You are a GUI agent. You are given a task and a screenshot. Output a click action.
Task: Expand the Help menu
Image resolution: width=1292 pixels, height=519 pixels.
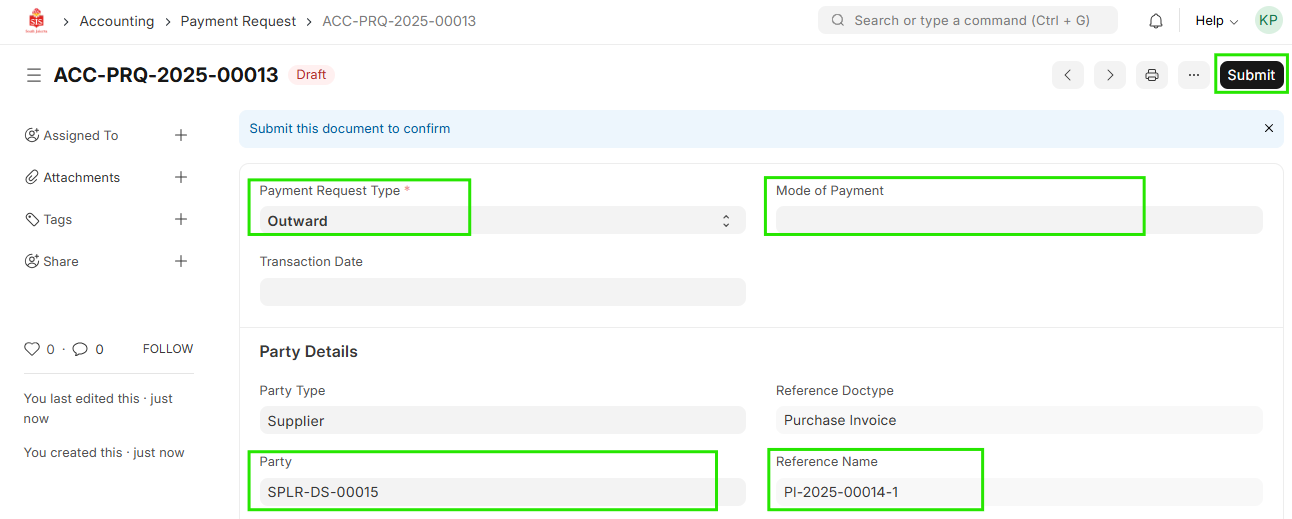tap(1216, 21)
